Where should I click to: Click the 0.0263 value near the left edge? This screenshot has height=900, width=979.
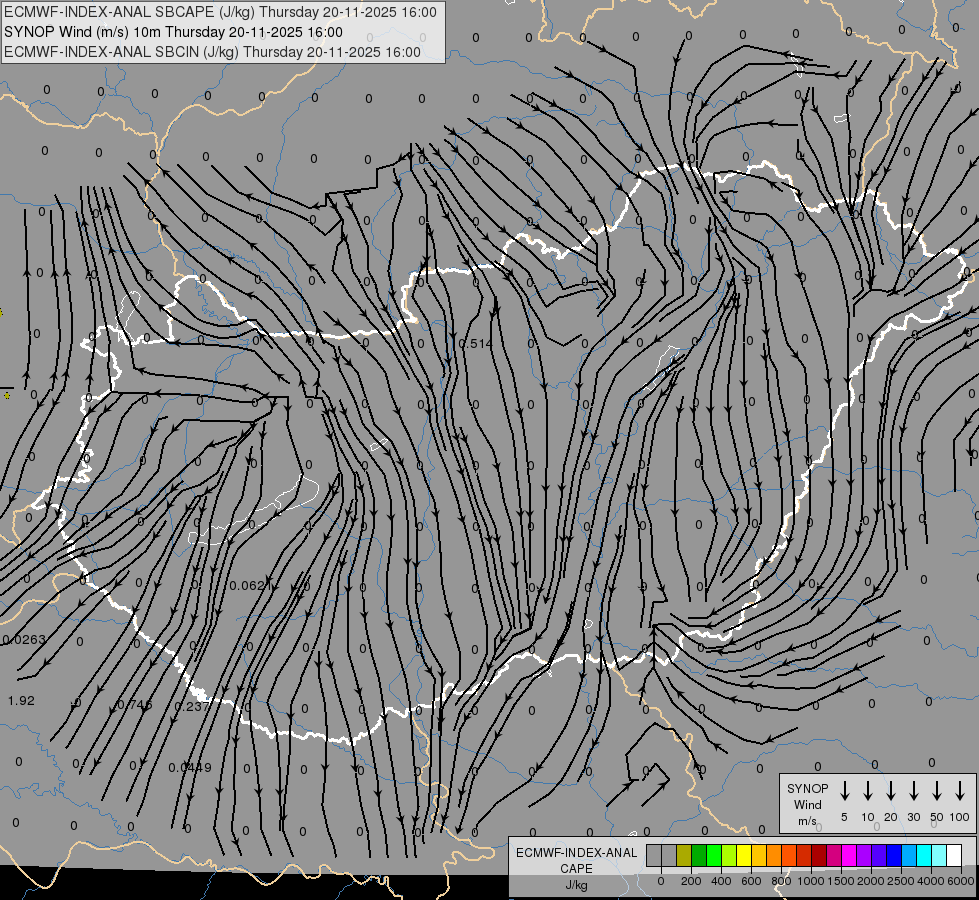pos(24,639)
